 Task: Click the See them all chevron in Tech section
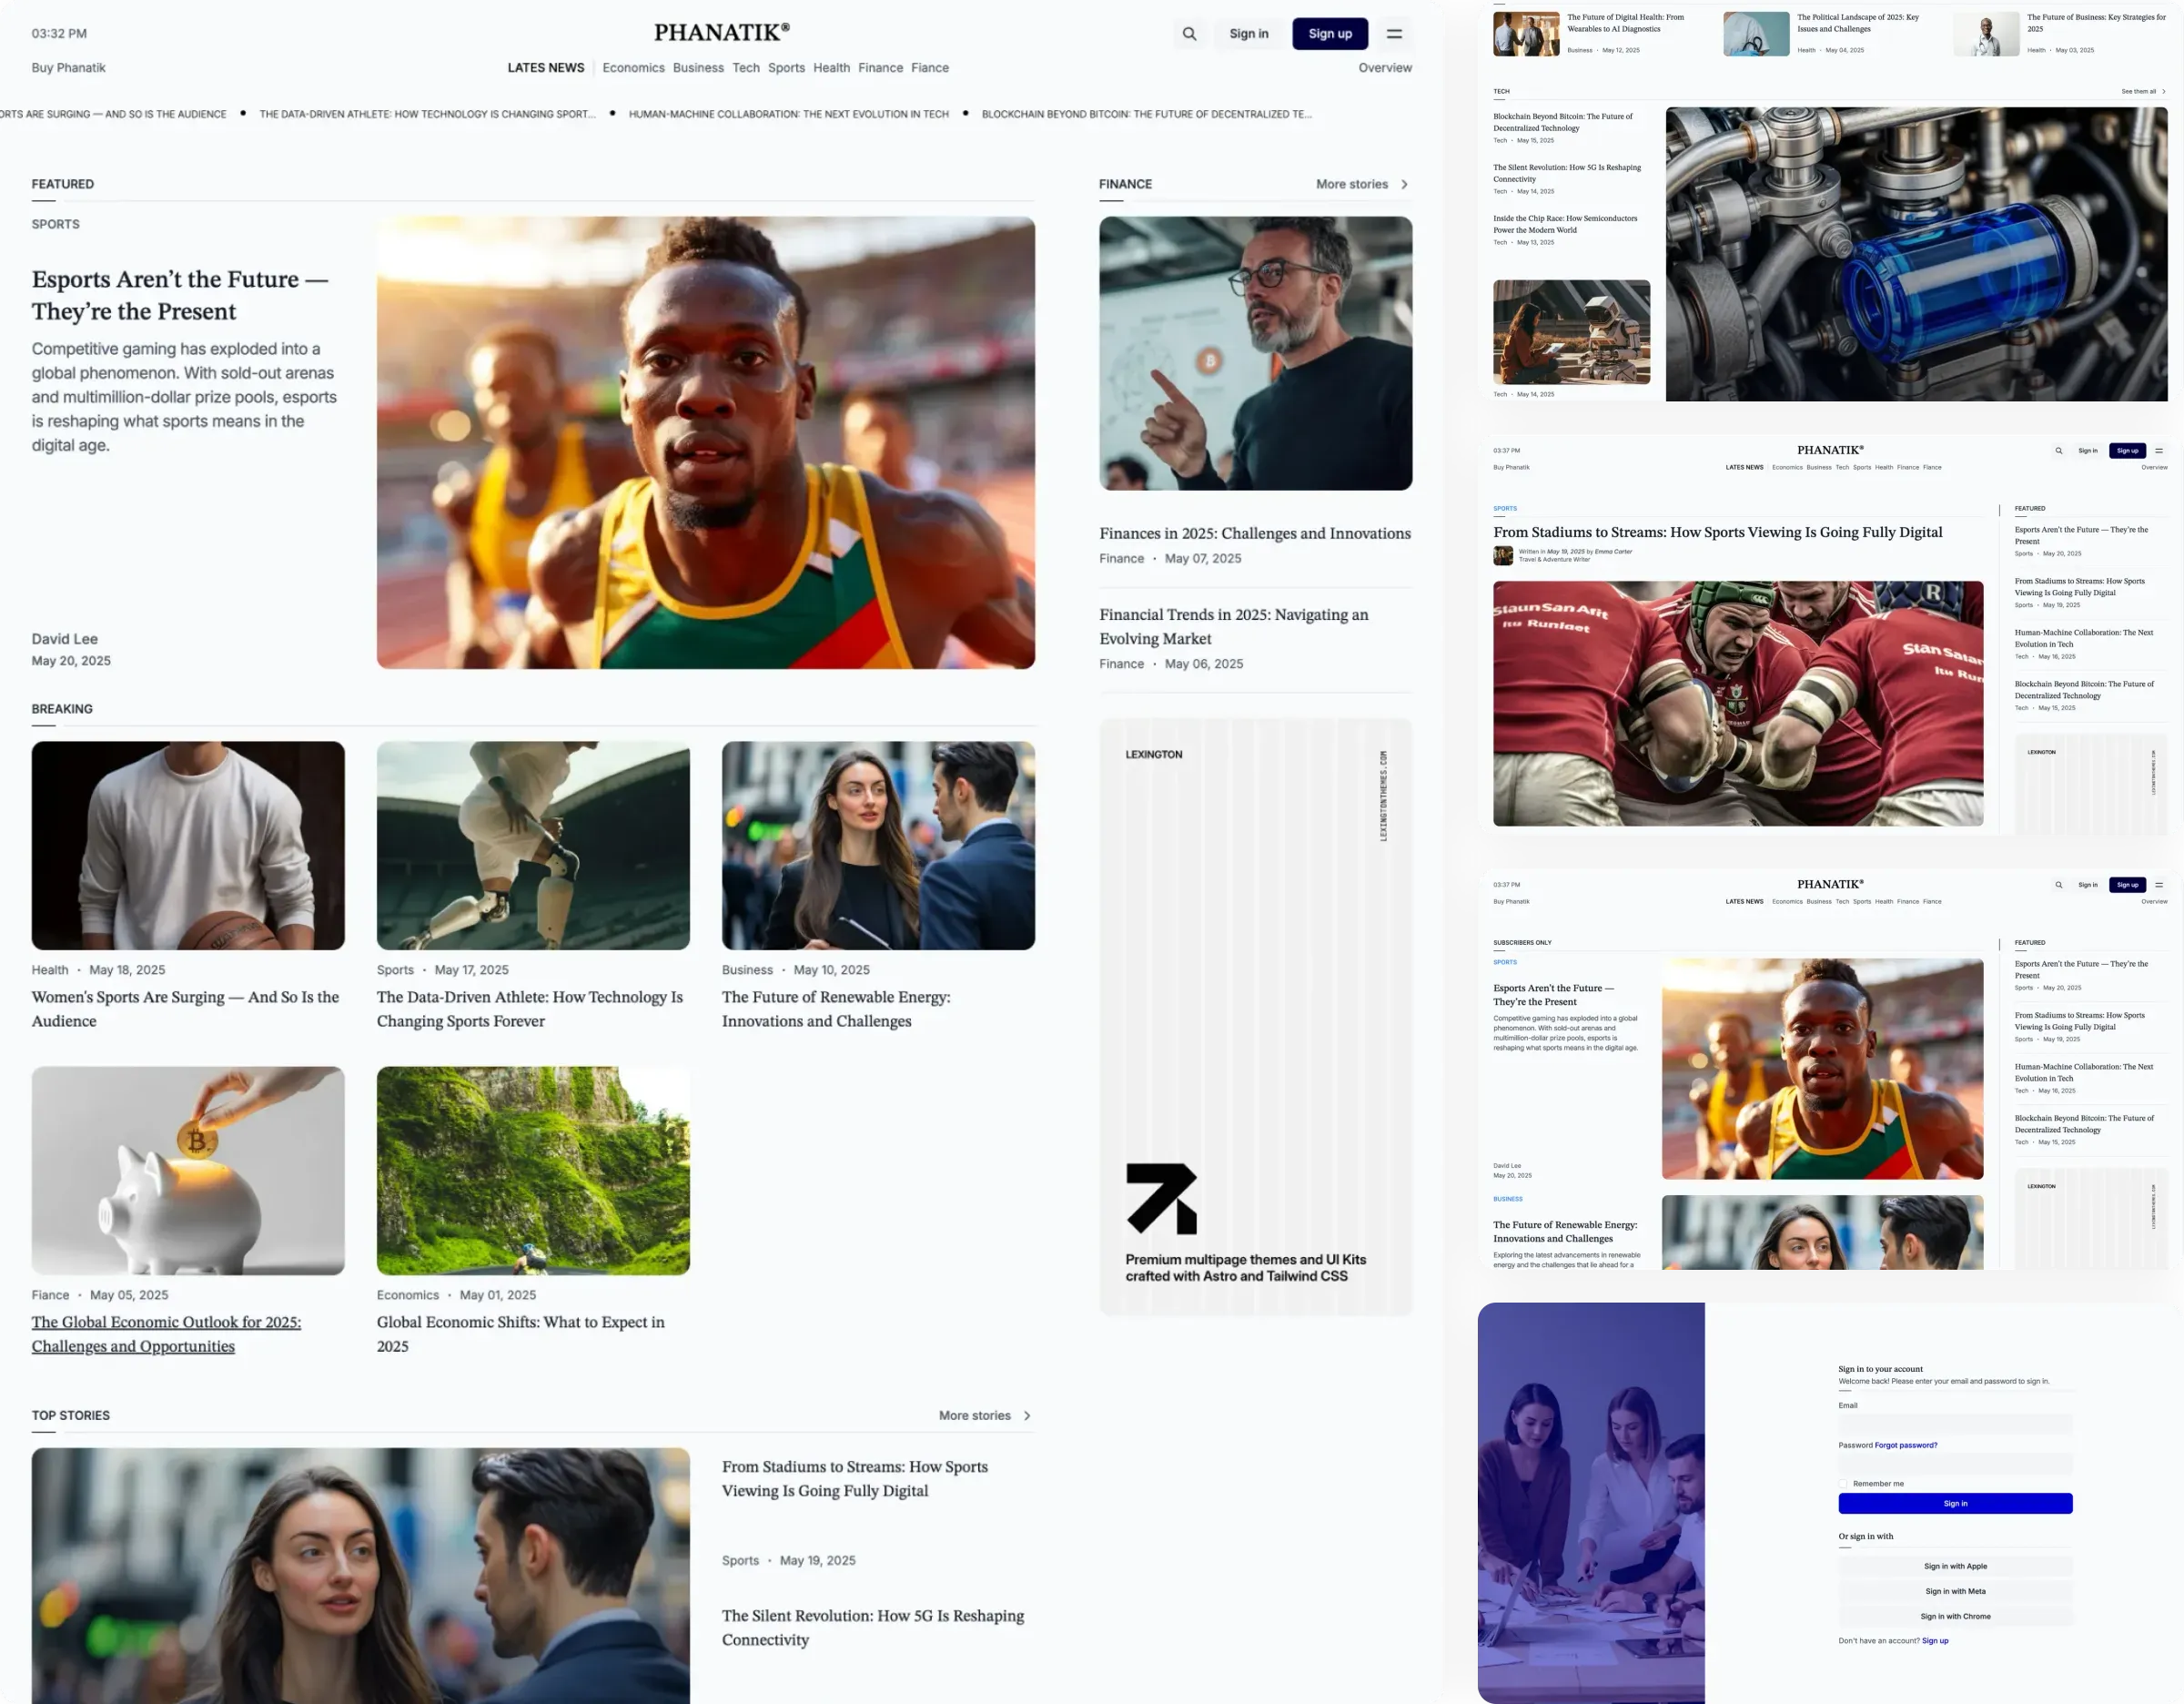pyautogui.click(x=2164, y=91)
